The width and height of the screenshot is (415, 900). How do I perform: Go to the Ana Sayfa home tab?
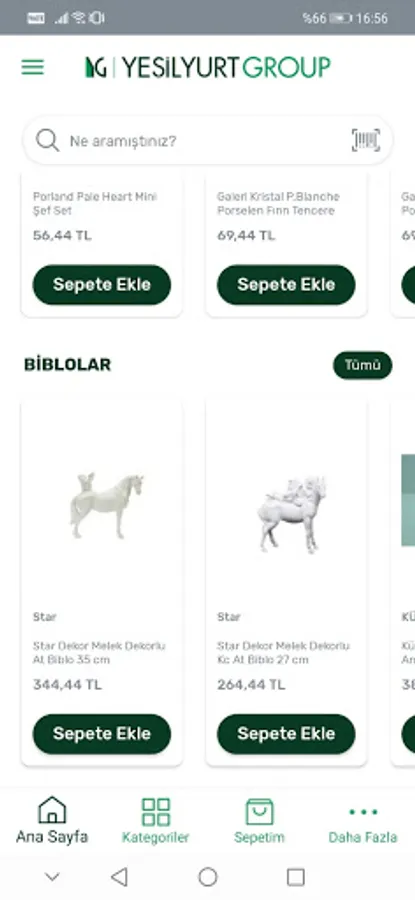click(52, 821)
